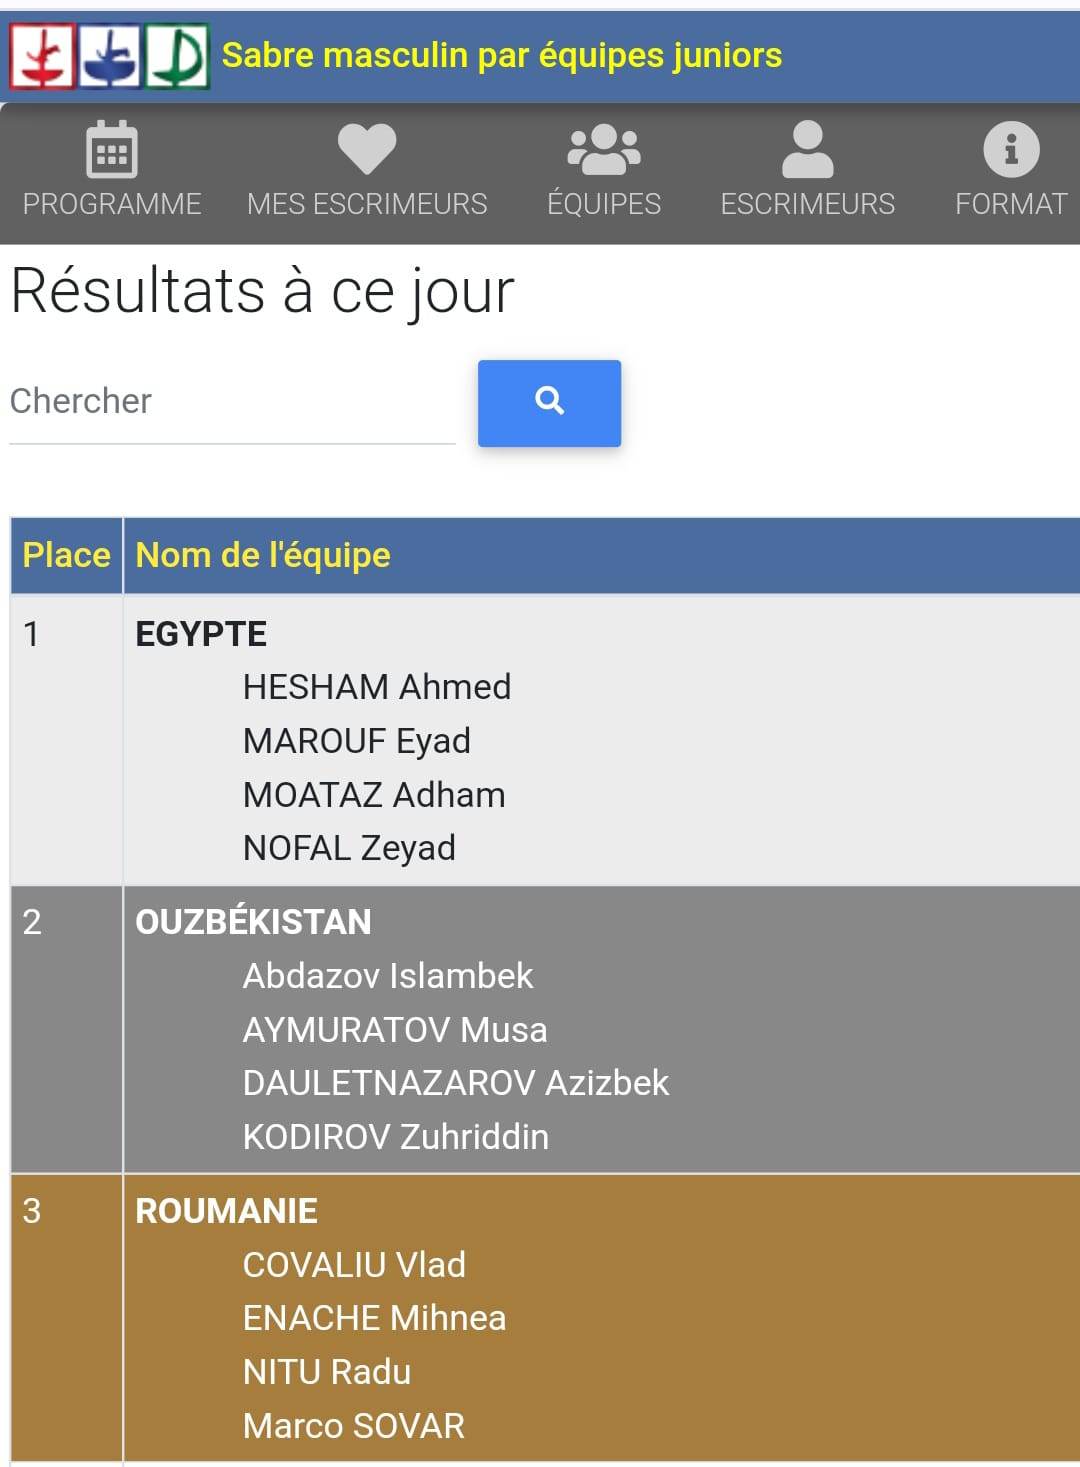Select the EGYPTE team name
This screenshot has width=1080, height=1467.
point(201,634)
